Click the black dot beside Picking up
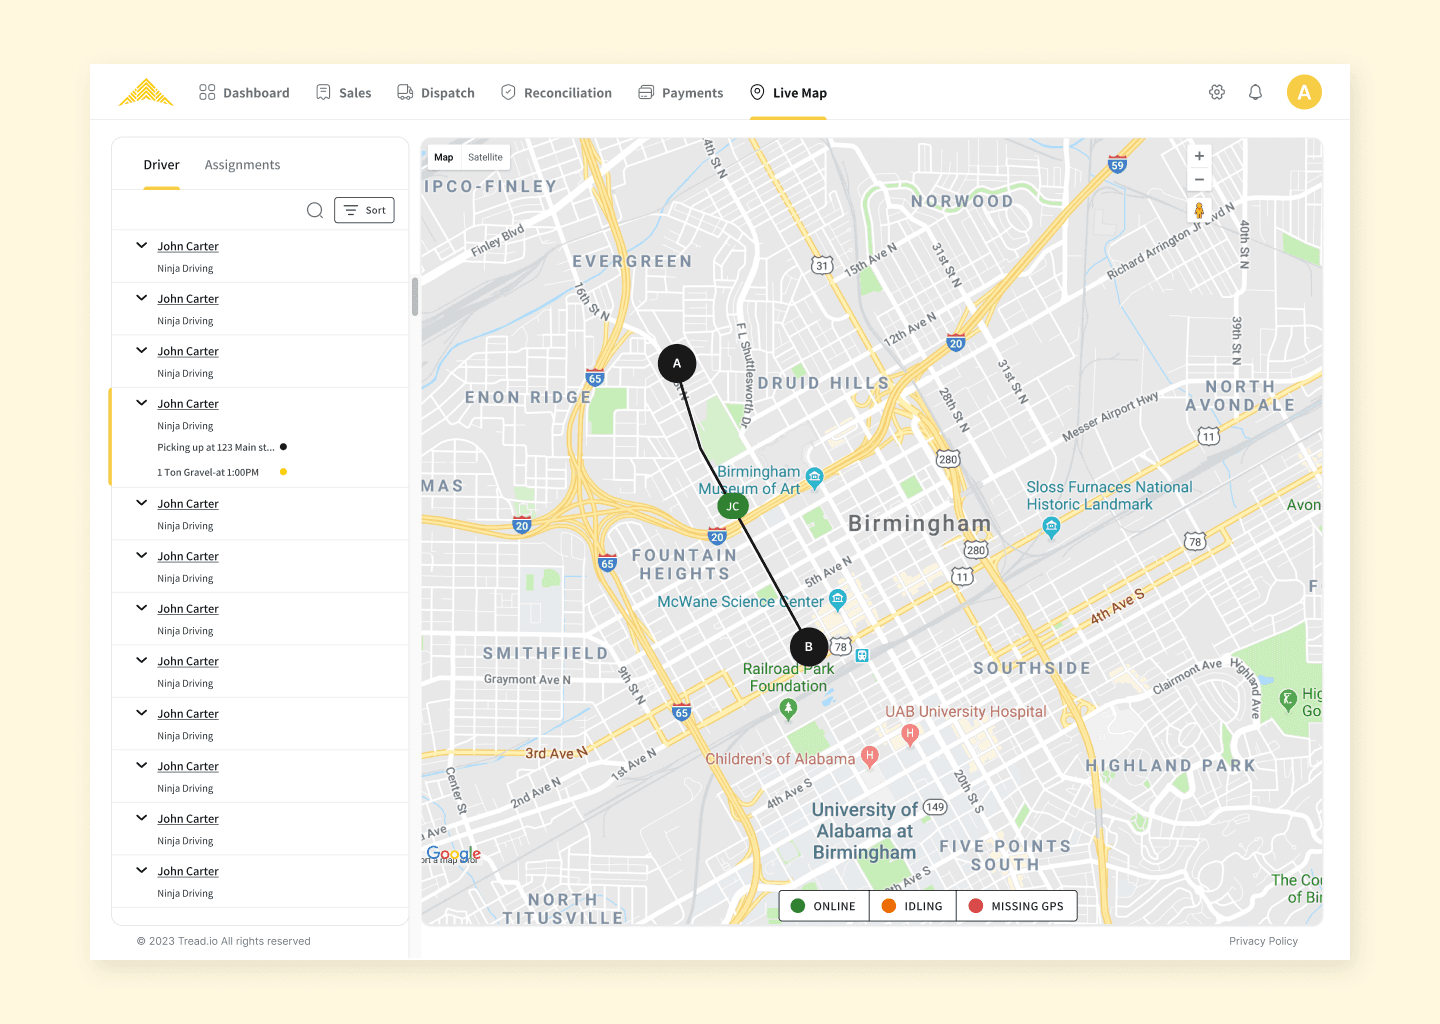Screen dimensions: 1440x1024 (x=283, y=447)
